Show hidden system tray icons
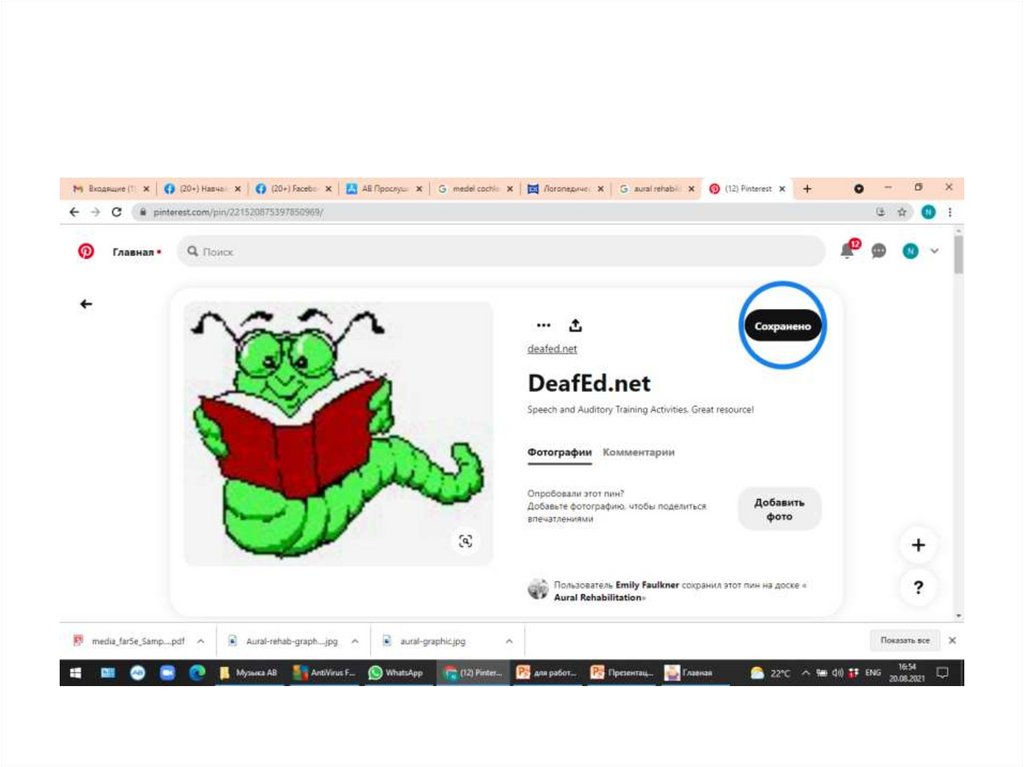 pos(806,673)
